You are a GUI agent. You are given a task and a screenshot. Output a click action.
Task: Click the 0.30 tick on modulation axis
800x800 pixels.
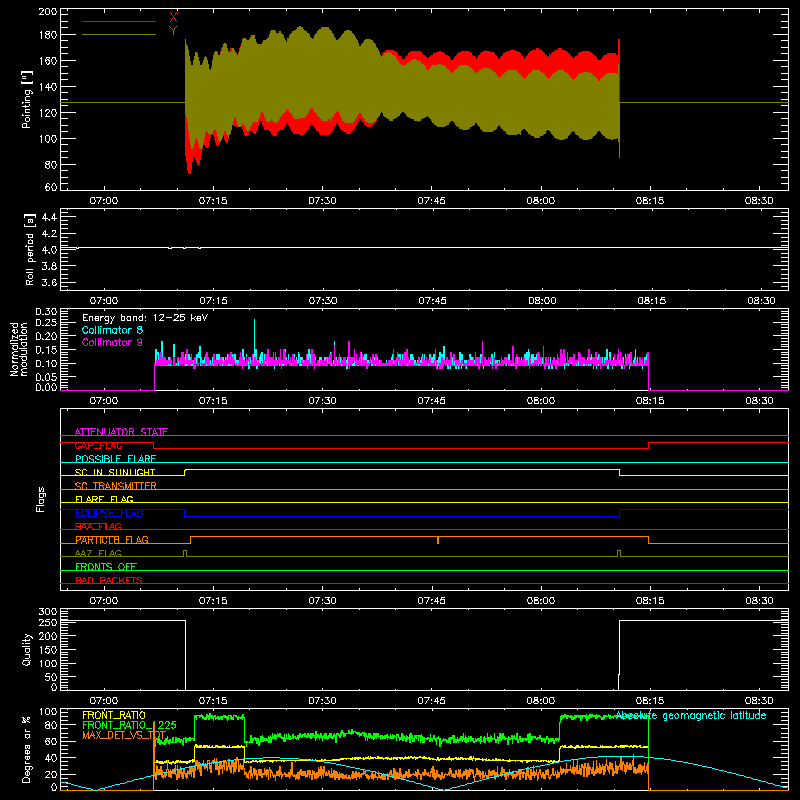(46, 311)
